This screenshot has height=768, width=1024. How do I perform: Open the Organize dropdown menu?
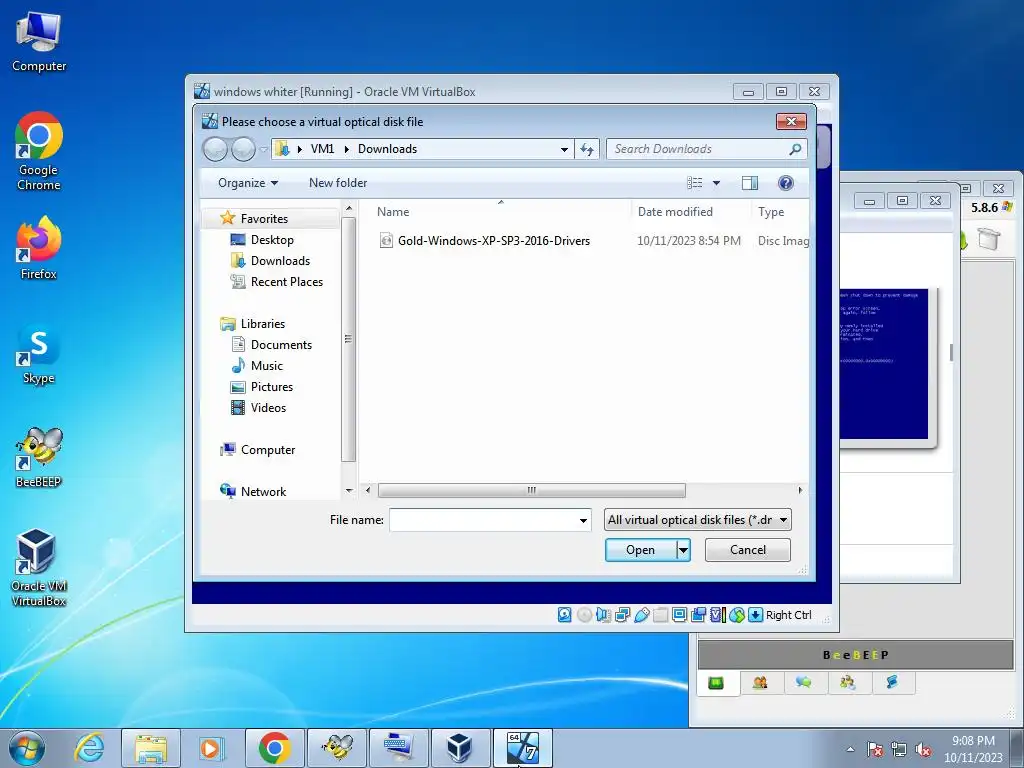coord(248,183)
